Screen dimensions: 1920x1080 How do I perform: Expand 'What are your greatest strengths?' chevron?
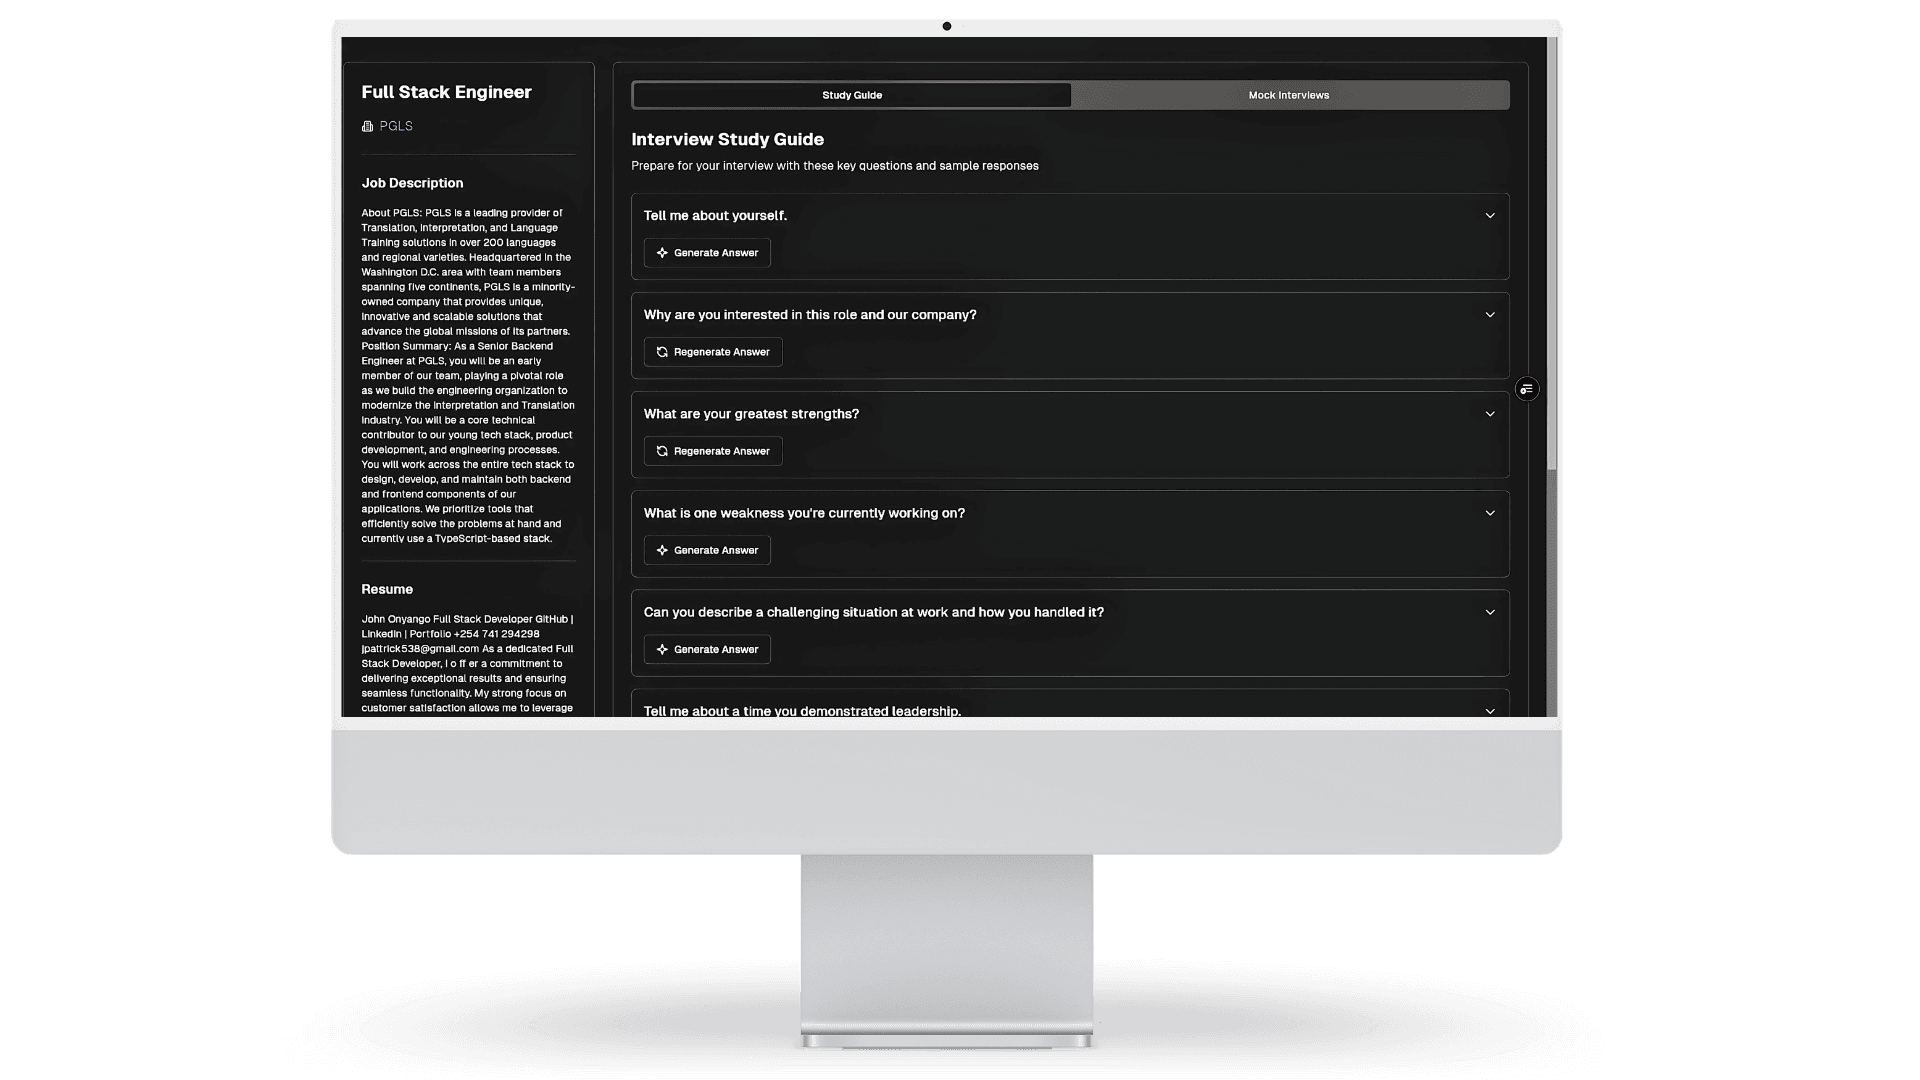pos(1489,414)
